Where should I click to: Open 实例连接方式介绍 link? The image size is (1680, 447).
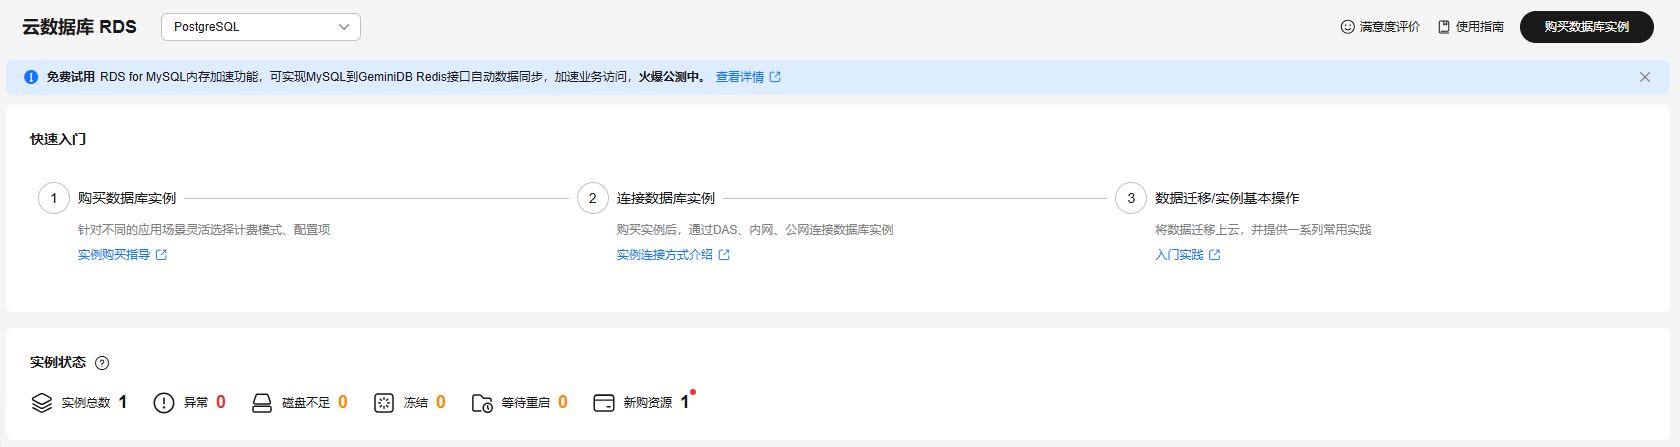664,255
